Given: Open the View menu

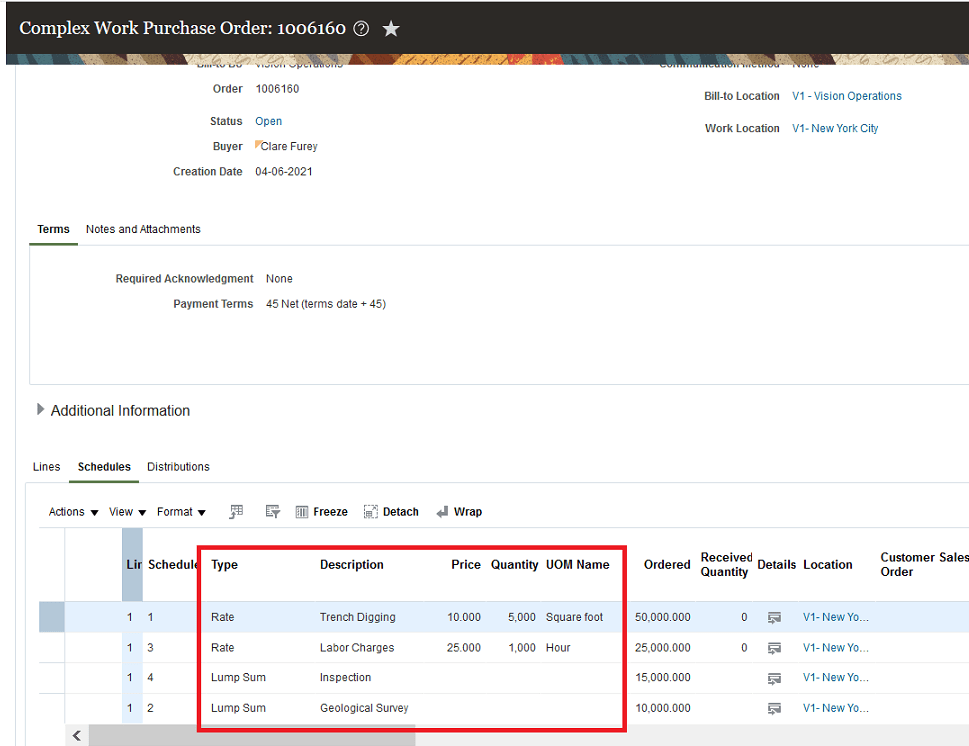Looking at the screenshot, I should click(120, 511).
